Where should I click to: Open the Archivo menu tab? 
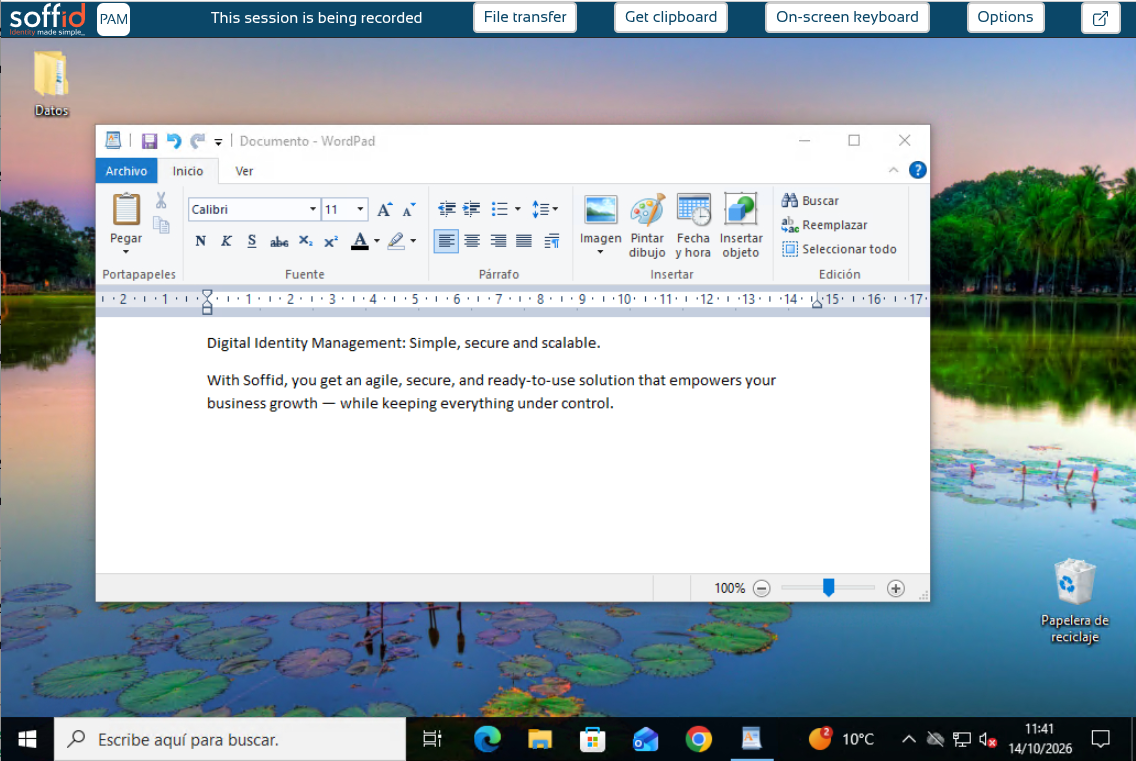click(x=126, y=171)
